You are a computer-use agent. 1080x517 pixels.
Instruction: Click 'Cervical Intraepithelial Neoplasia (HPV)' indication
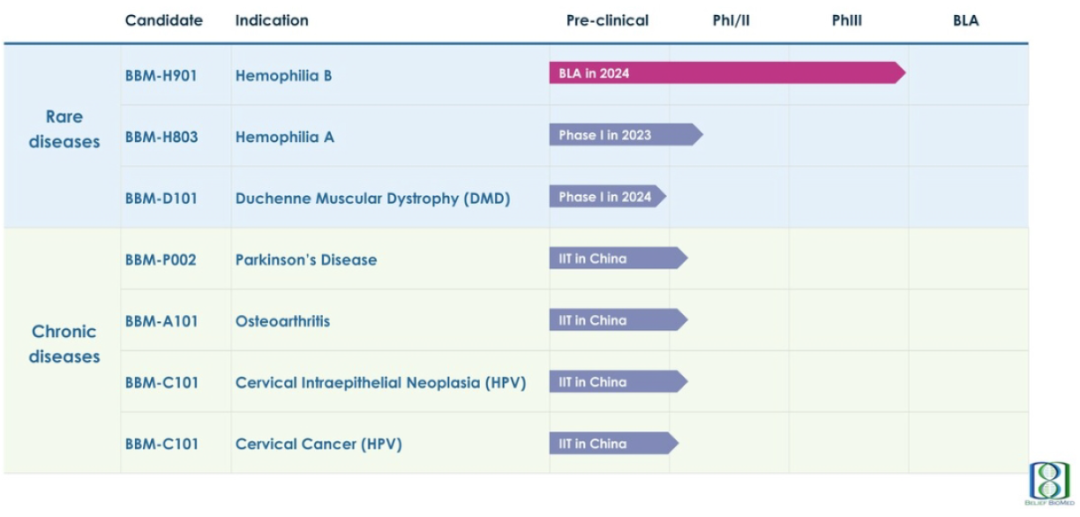380,383
